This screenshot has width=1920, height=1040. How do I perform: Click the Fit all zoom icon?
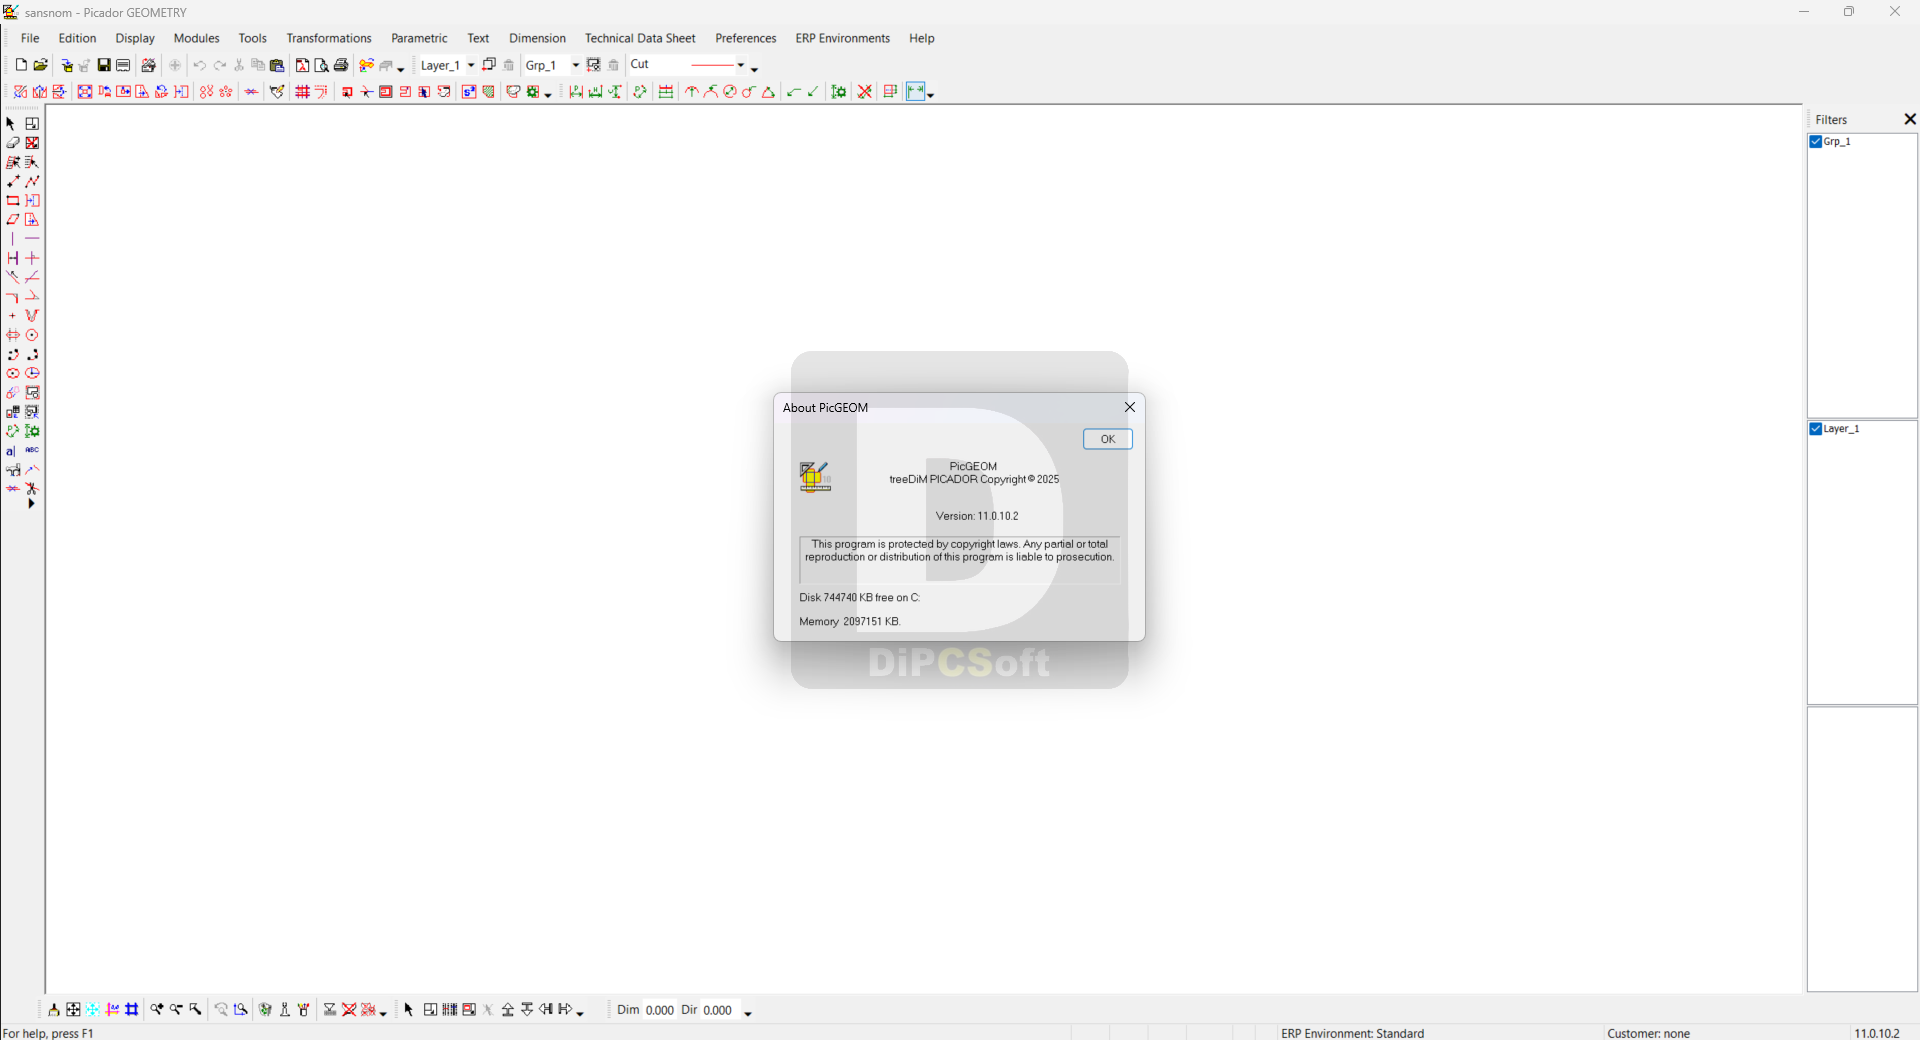pyautogui.click(x=73, y=1010)
